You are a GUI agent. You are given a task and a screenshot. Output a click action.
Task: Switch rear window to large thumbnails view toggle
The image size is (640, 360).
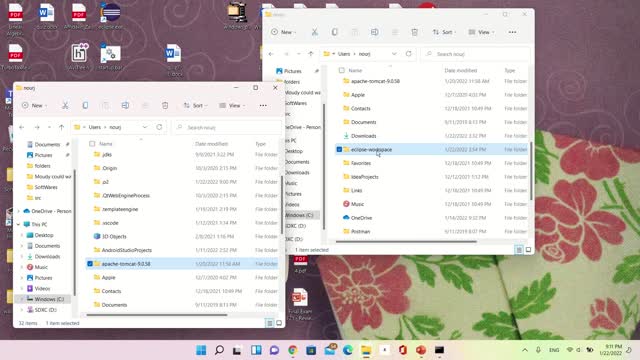[529, 249]
